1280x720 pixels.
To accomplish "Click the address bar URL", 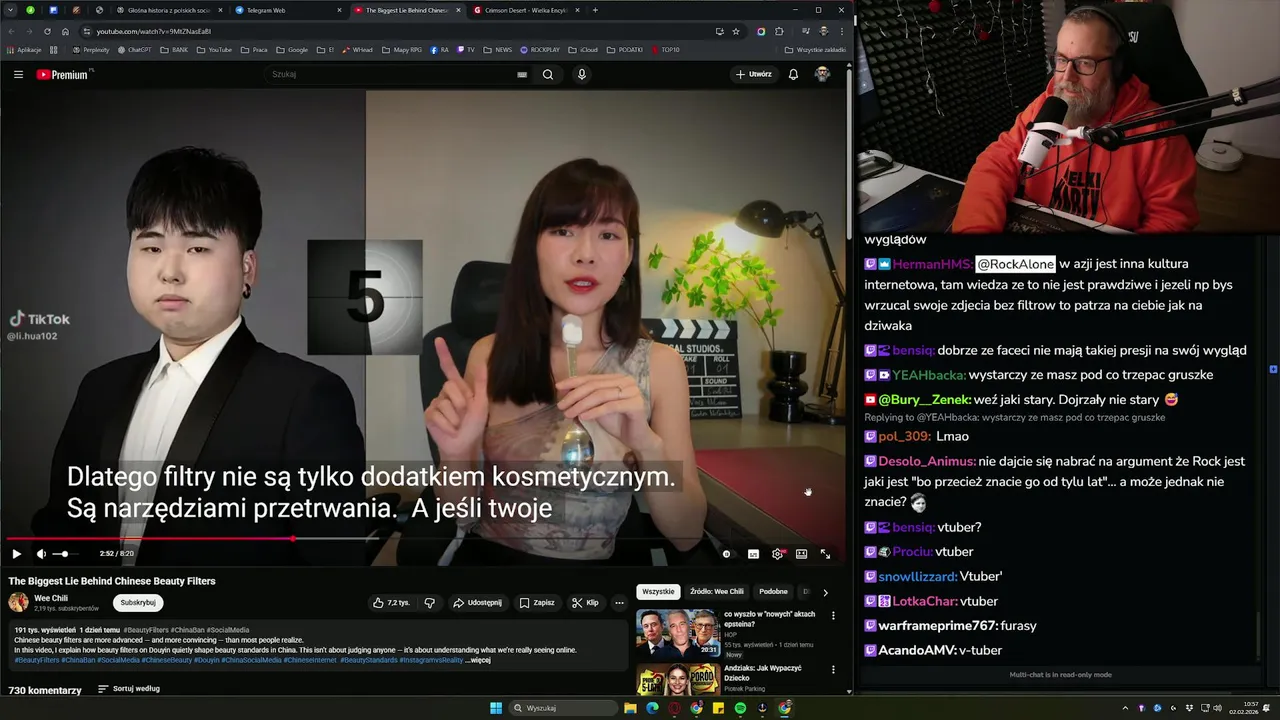I will point(154,31).
